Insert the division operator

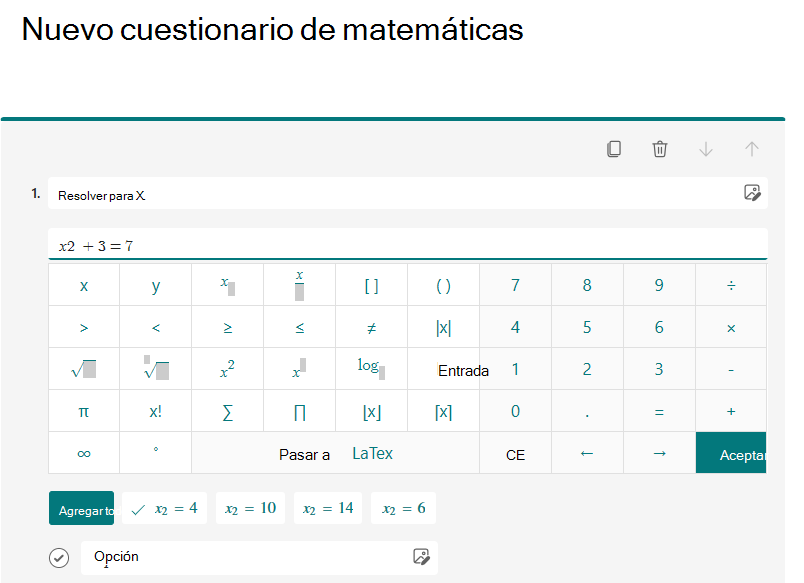pos(731,285)
